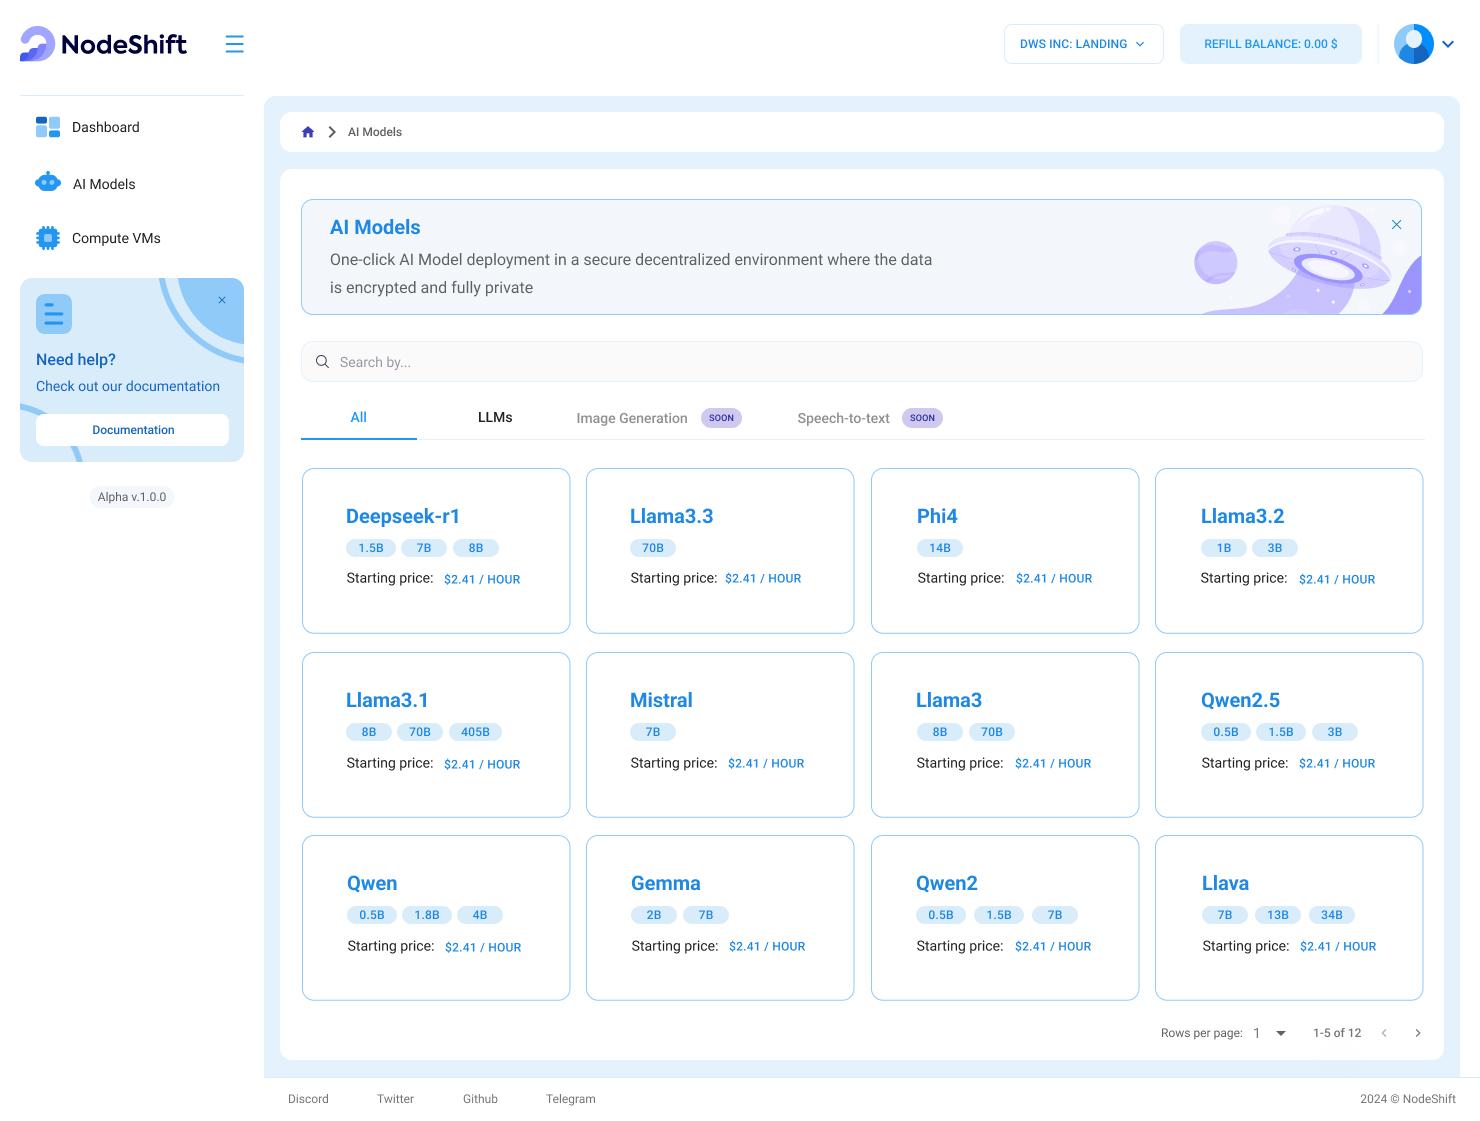This screenshot has height=1121, width=1480.
Task: Select the 70B tag on Llama3.3
Action: pos(653,548)
